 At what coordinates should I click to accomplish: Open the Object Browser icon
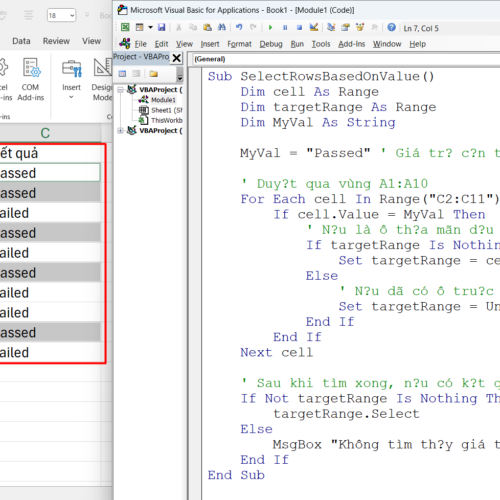click(360, 27)
